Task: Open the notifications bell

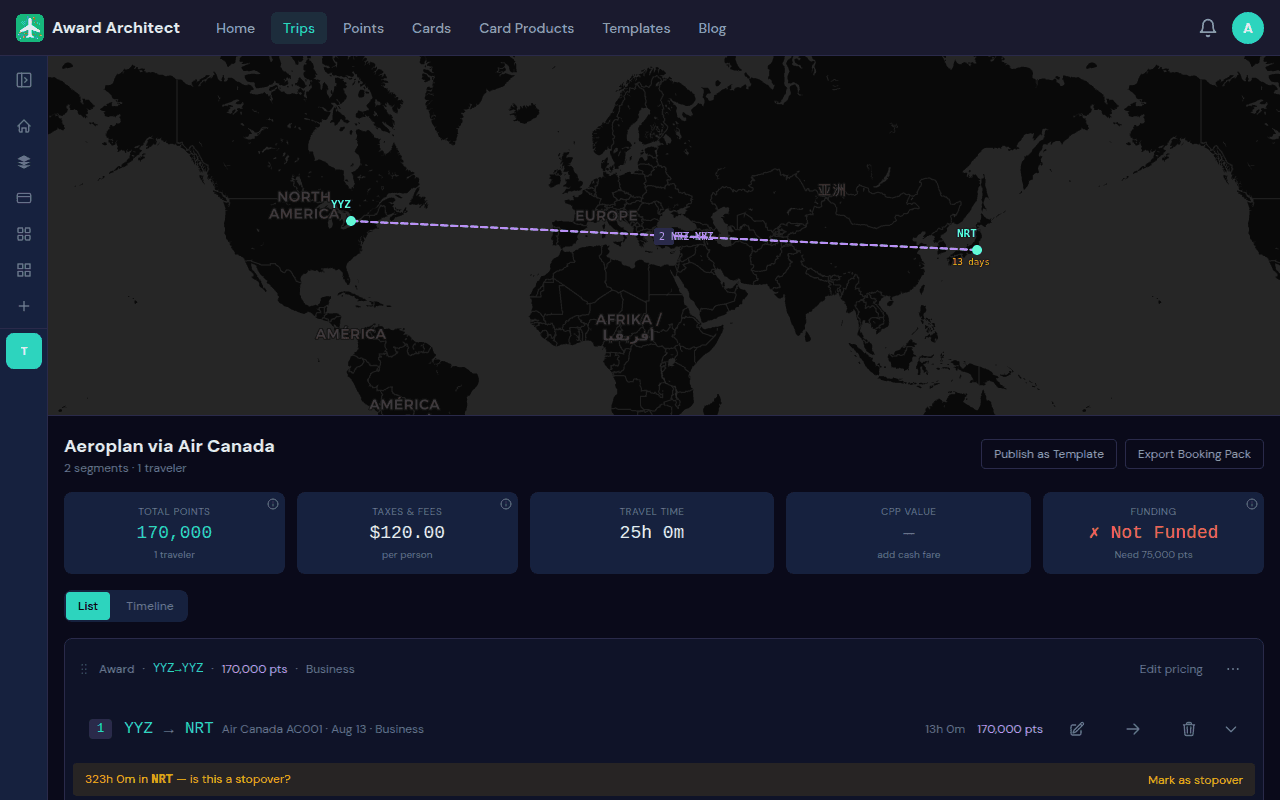Action: click(1208, 28)
